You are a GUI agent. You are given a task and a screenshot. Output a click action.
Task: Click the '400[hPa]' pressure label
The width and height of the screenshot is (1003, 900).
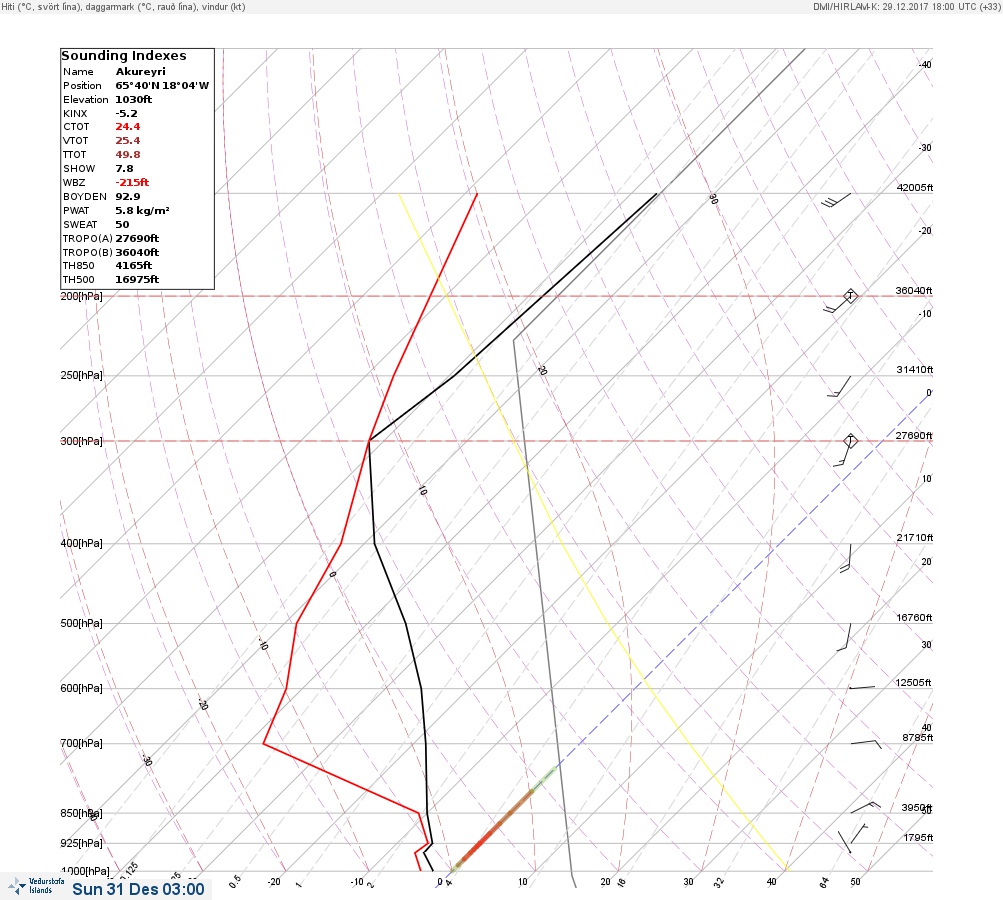point(81,543)
